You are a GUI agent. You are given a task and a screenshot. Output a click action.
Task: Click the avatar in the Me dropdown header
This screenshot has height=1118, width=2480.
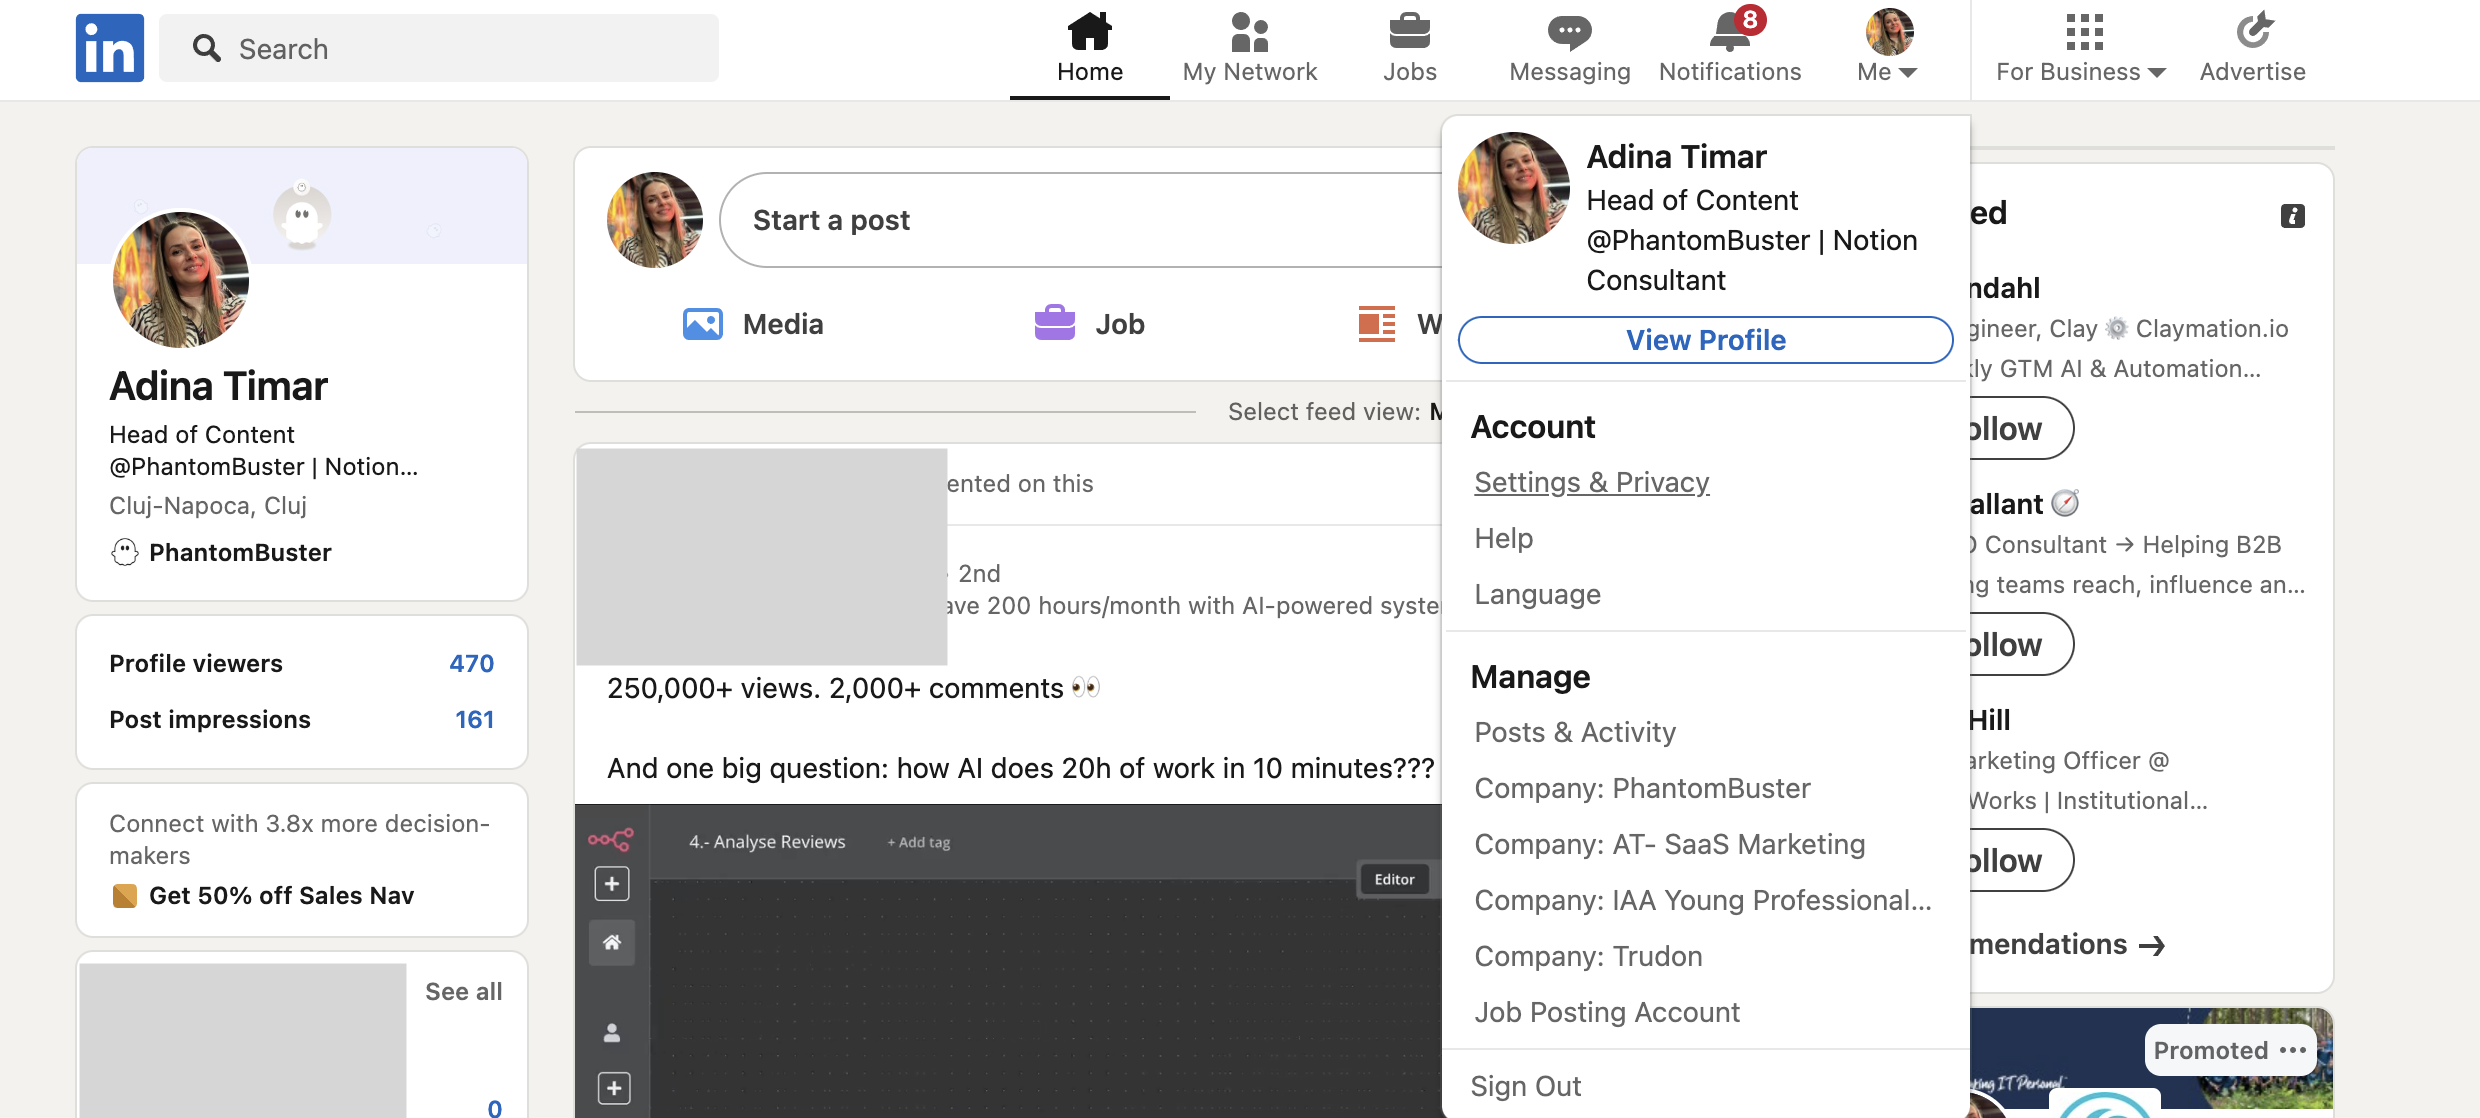click(1514, 188)
